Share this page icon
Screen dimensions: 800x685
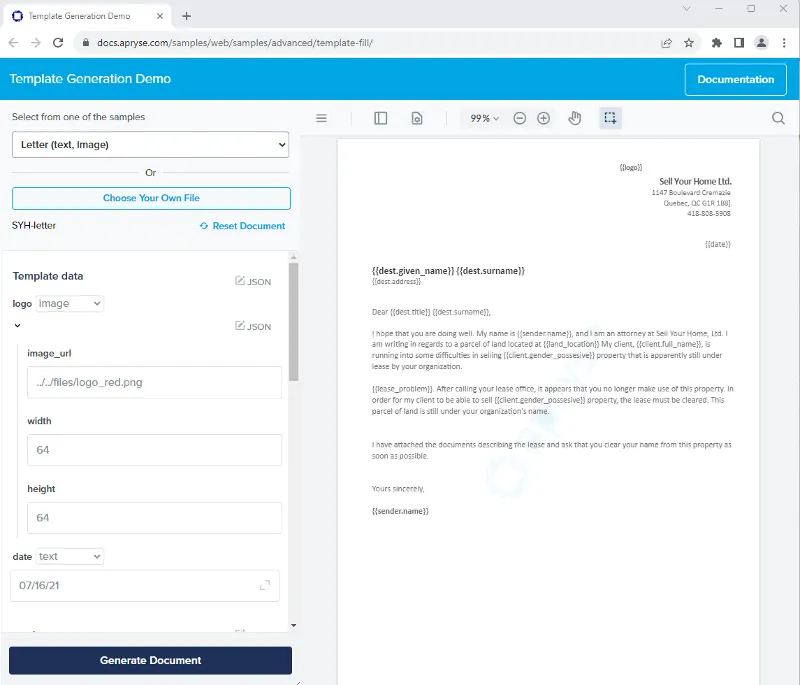tap(666, 43)
